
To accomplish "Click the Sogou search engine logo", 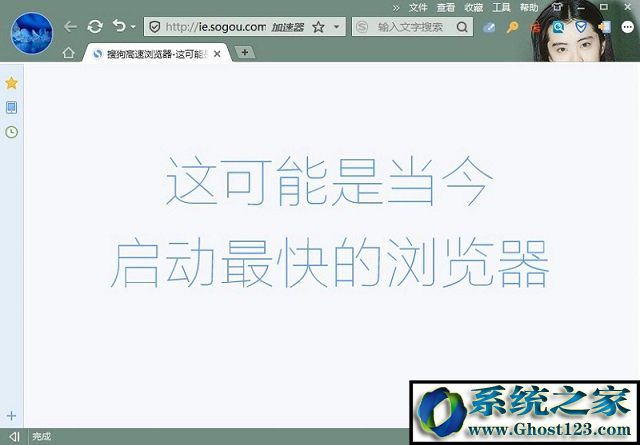I will (x=362, y=27).
